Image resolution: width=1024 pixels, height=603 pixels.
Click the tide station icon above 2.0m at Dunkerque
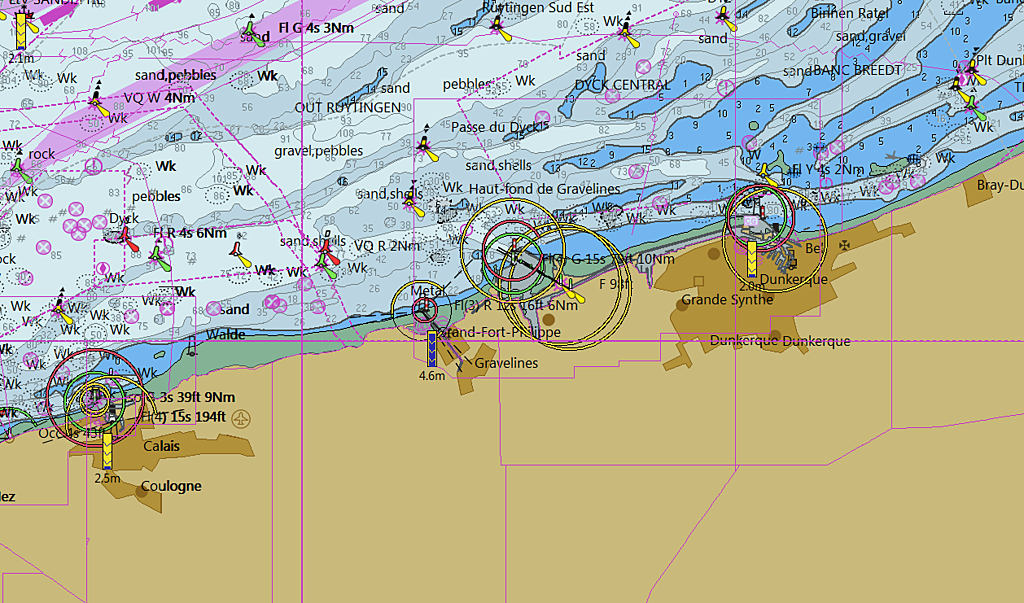pos(752,260)
